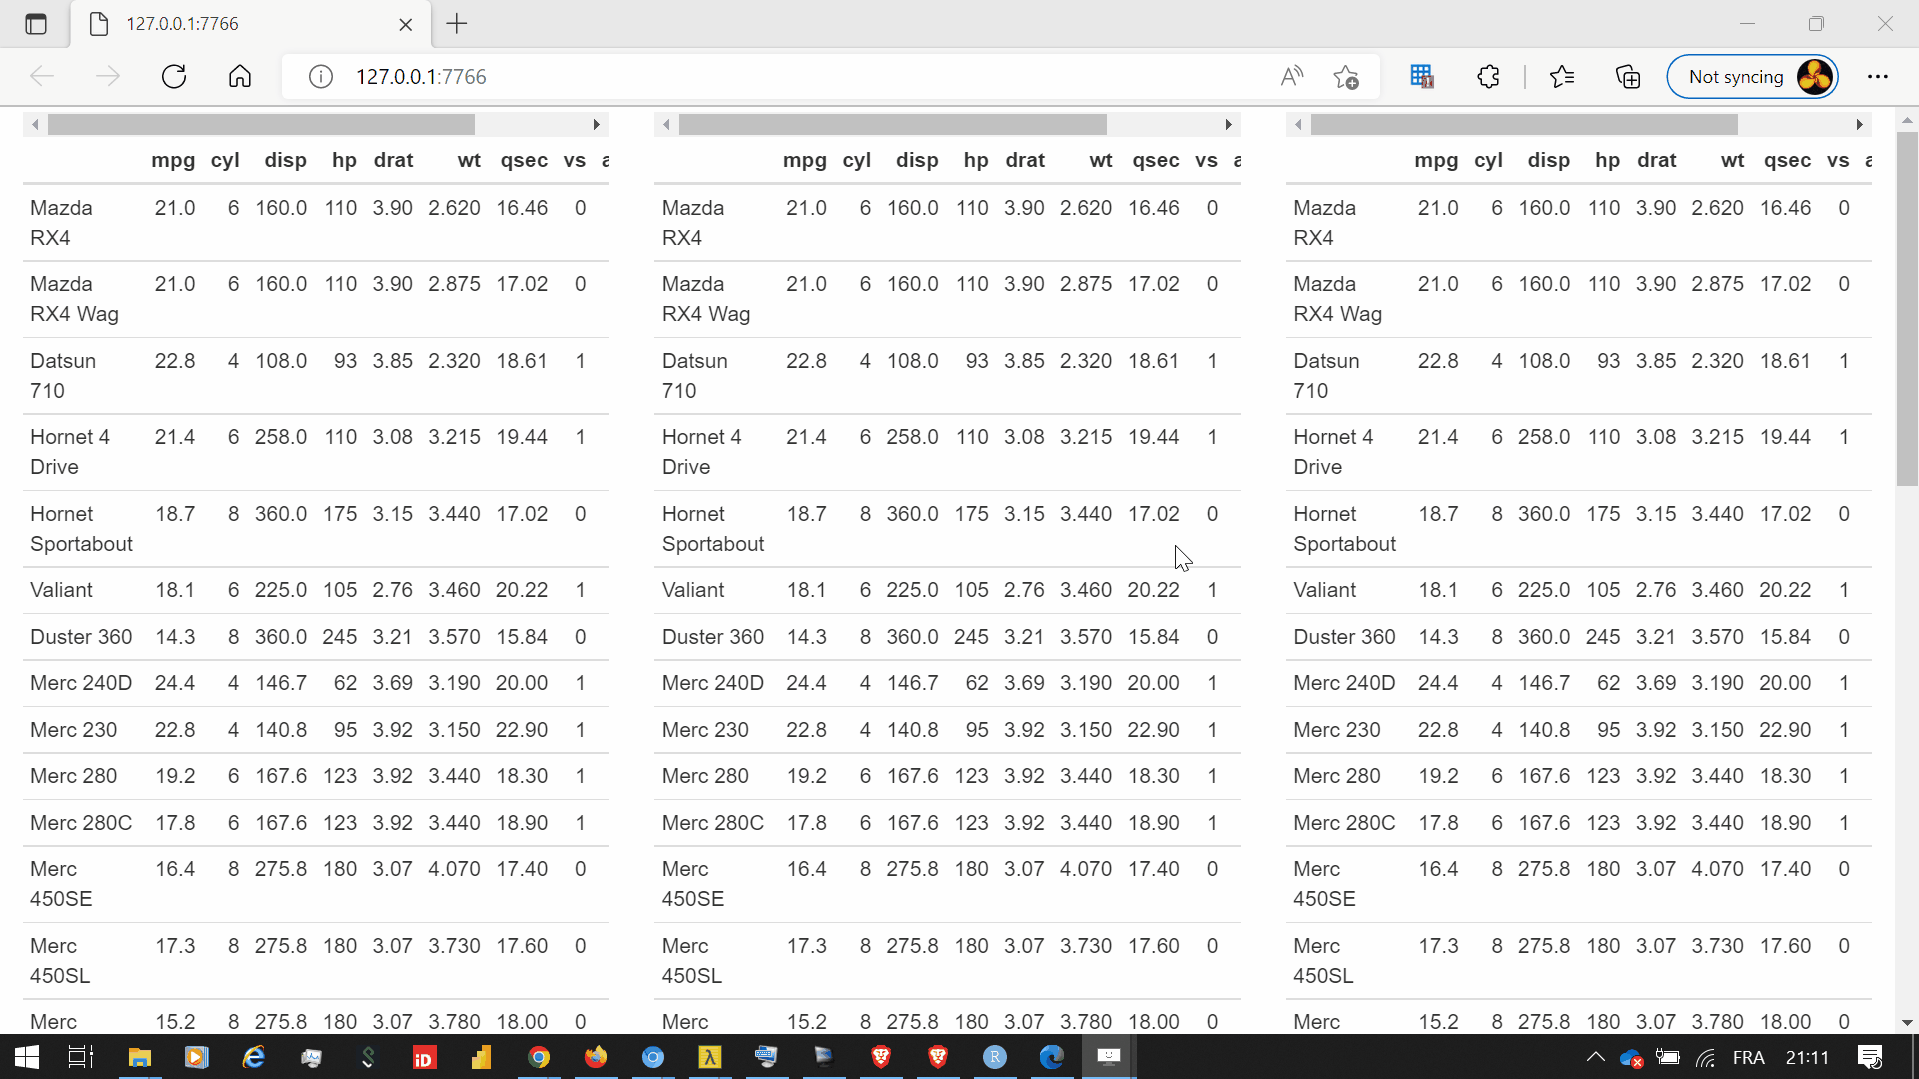Open Internet Explorer from the taskbar
Screen dimensions: 1919x1079
pos(254,1057)
